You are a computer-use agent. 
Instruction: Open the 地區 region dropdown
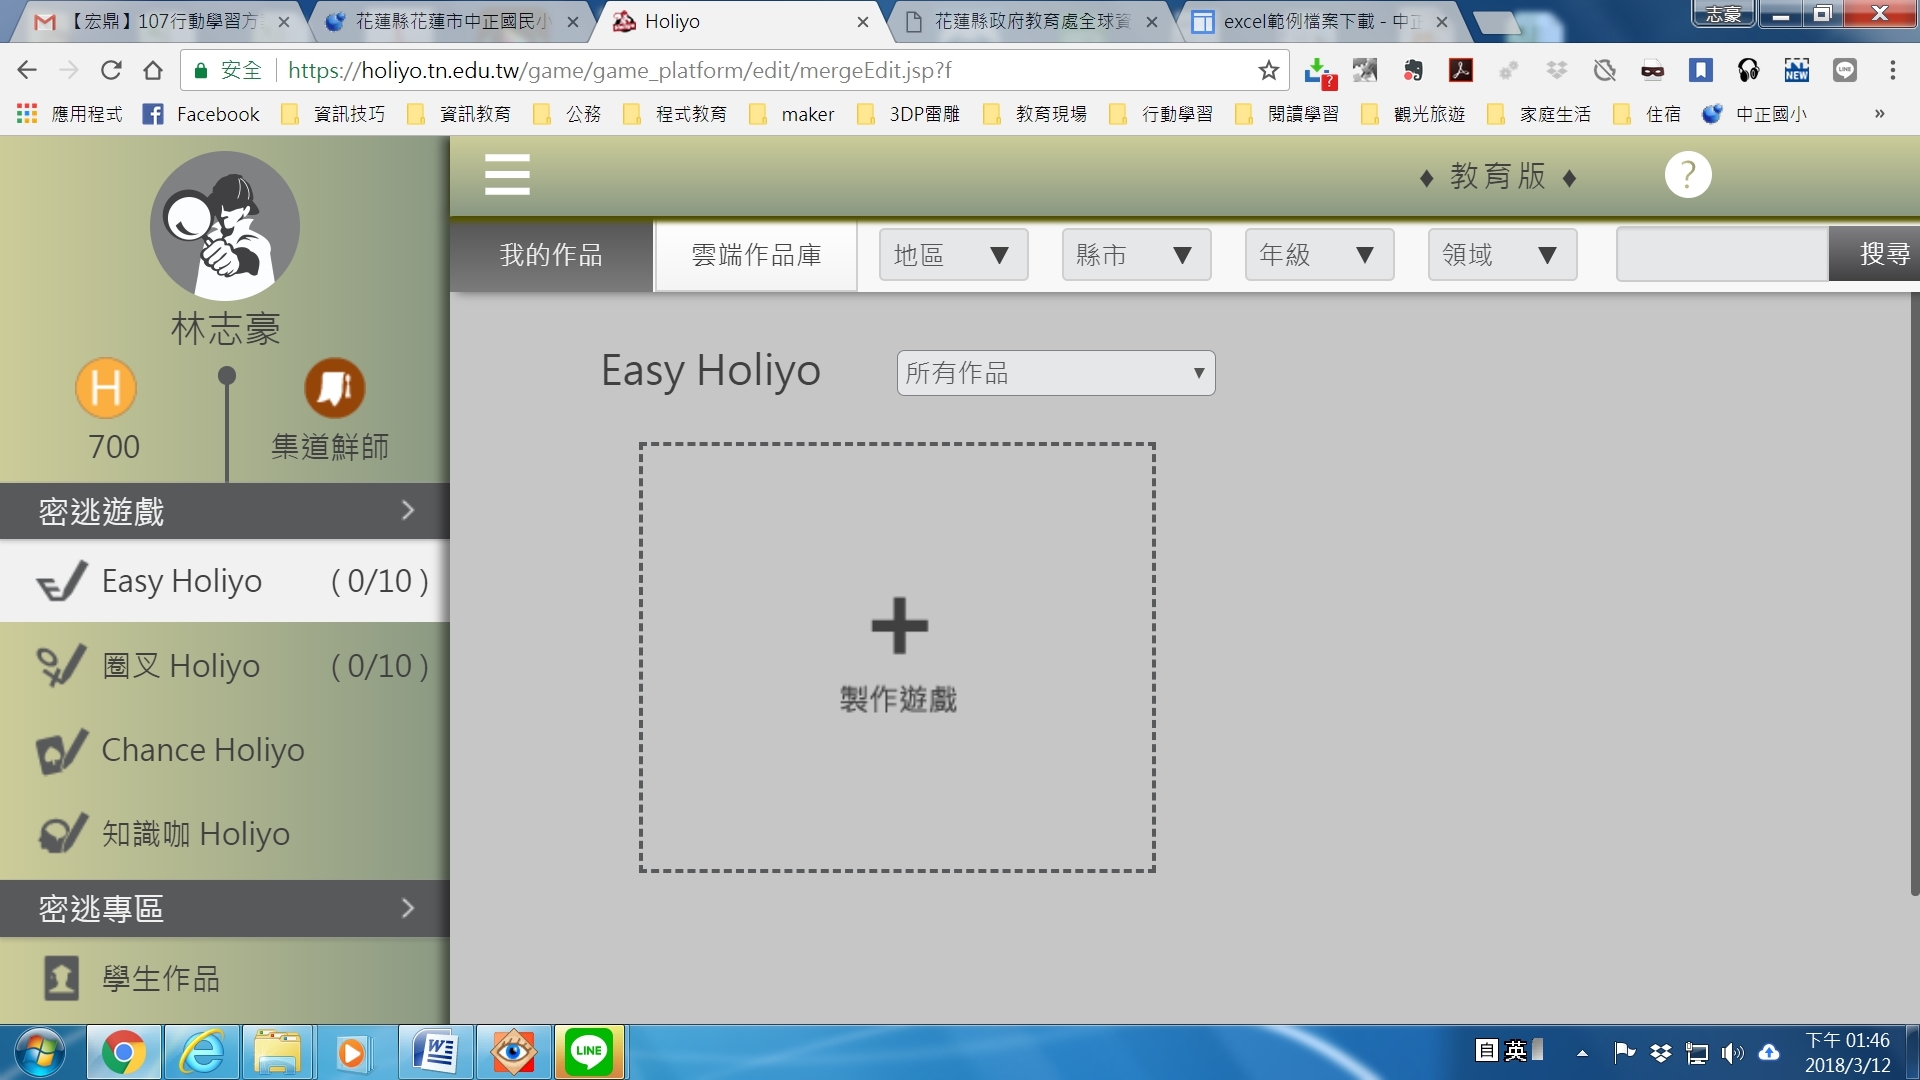pos(953,255)
